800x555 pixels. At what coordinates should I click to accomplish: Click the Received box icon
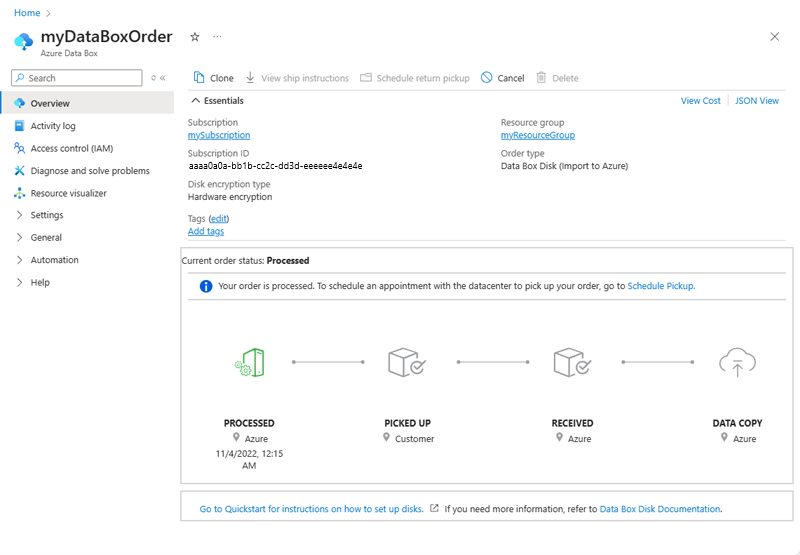tap(572, 362)
